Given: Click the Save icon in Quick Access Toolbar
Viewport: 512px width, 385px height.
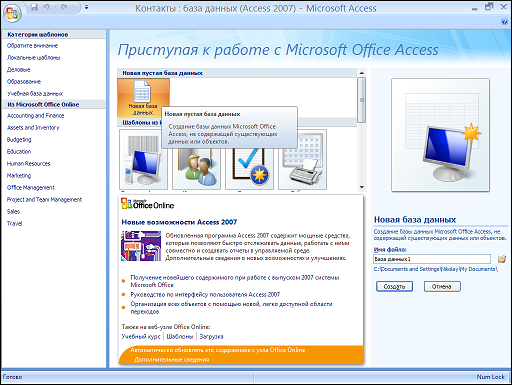Looking at the screenshot, I should (34, 7).
